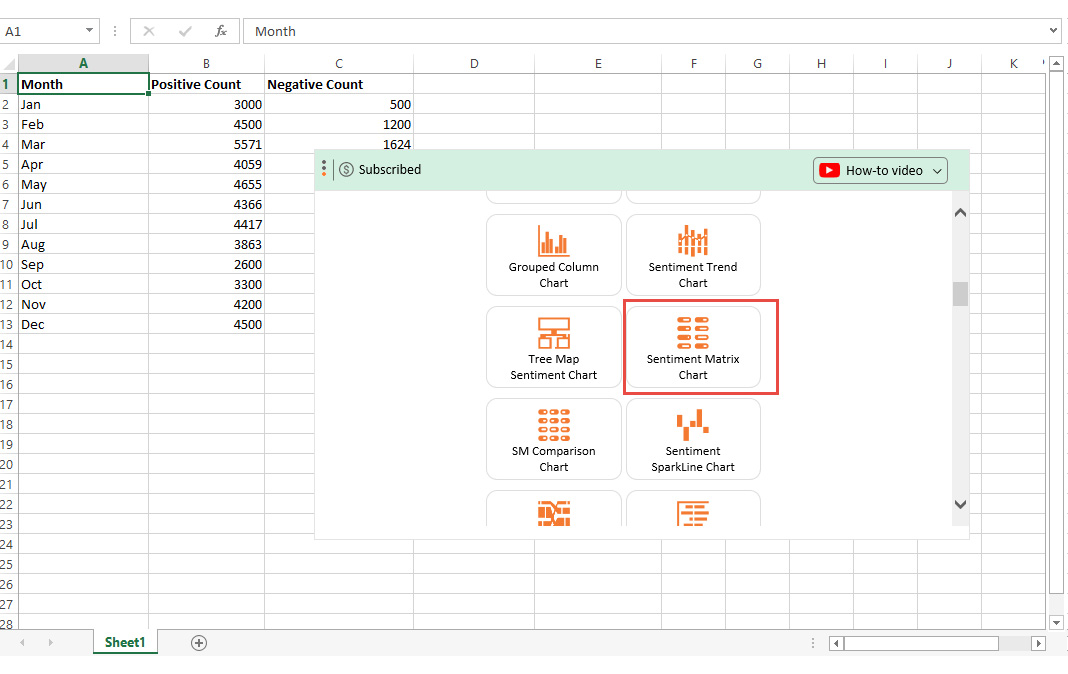Select the Feb cell
The width and height of the screenshot is (1068, 674).
(83, 125)
